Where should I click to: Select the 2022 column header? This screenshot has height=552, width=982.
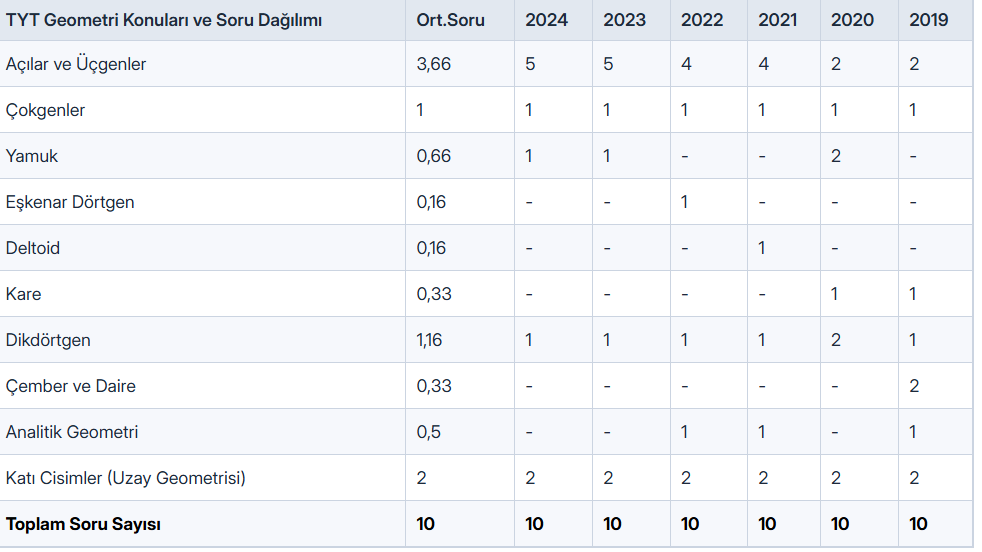(701, 20)
